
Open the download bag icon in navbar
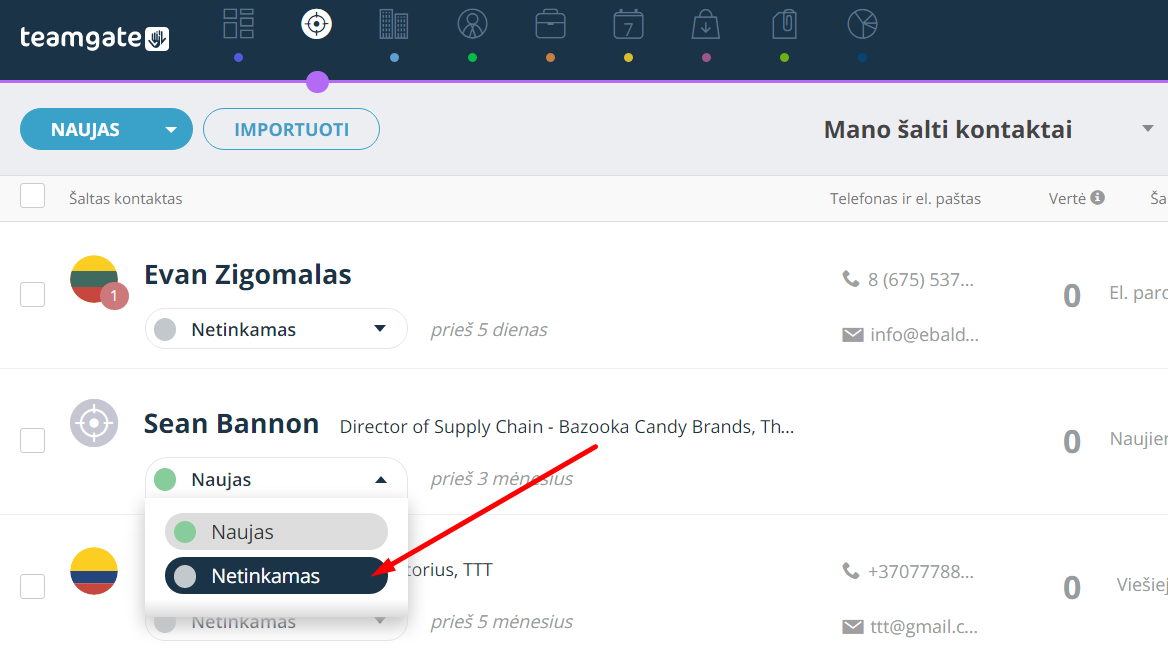pyautogui.click(x=705, y=24)
